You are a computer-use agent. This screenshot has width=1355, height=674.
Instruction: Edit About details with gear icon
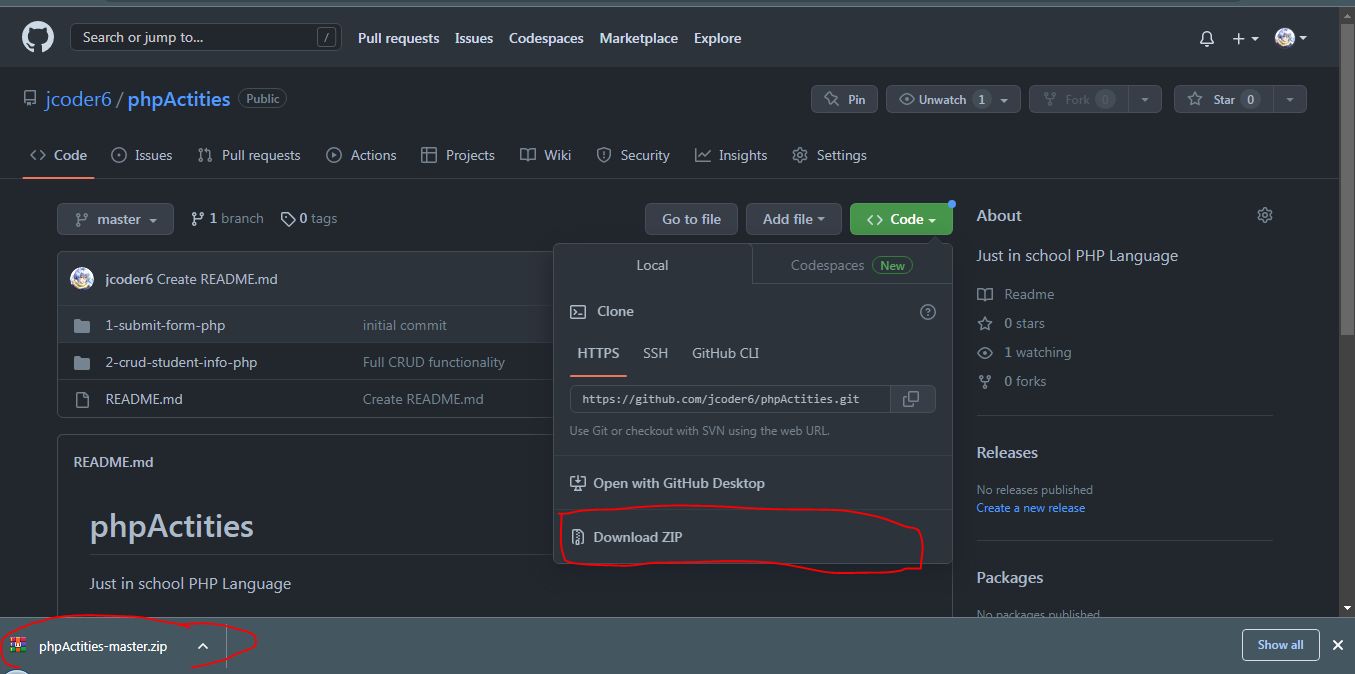coord(1265,215)
